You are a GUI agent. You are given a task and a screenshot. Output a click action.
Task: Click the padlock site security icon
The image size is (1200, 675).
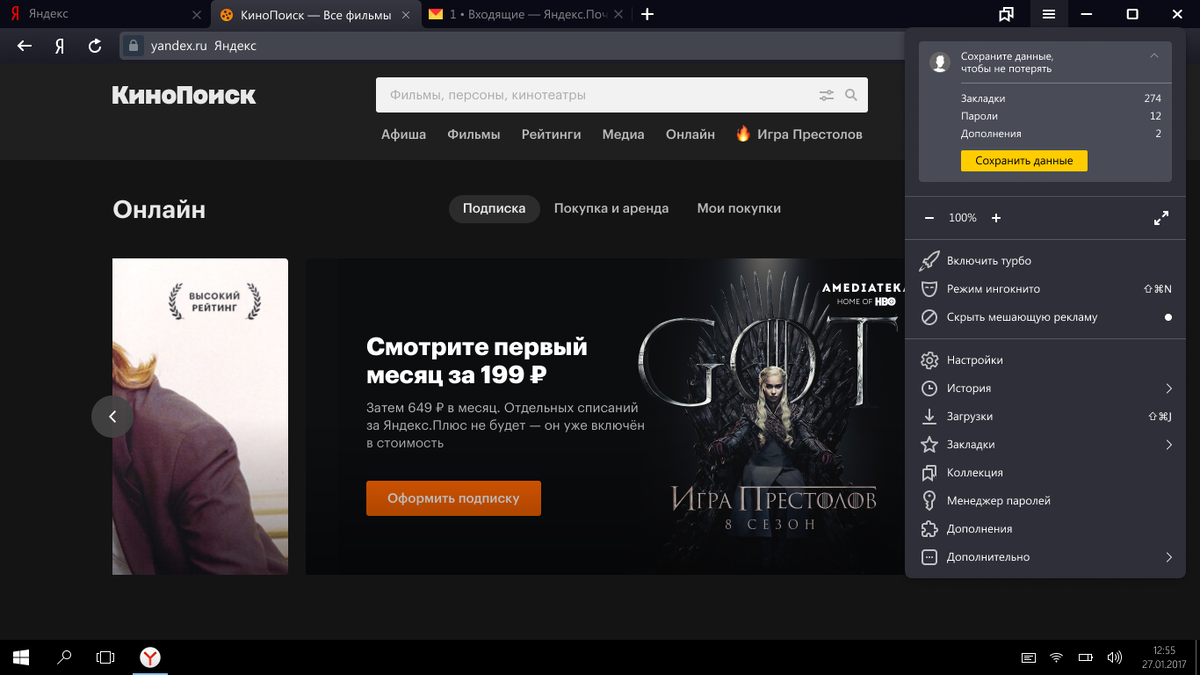click(133, 46)
